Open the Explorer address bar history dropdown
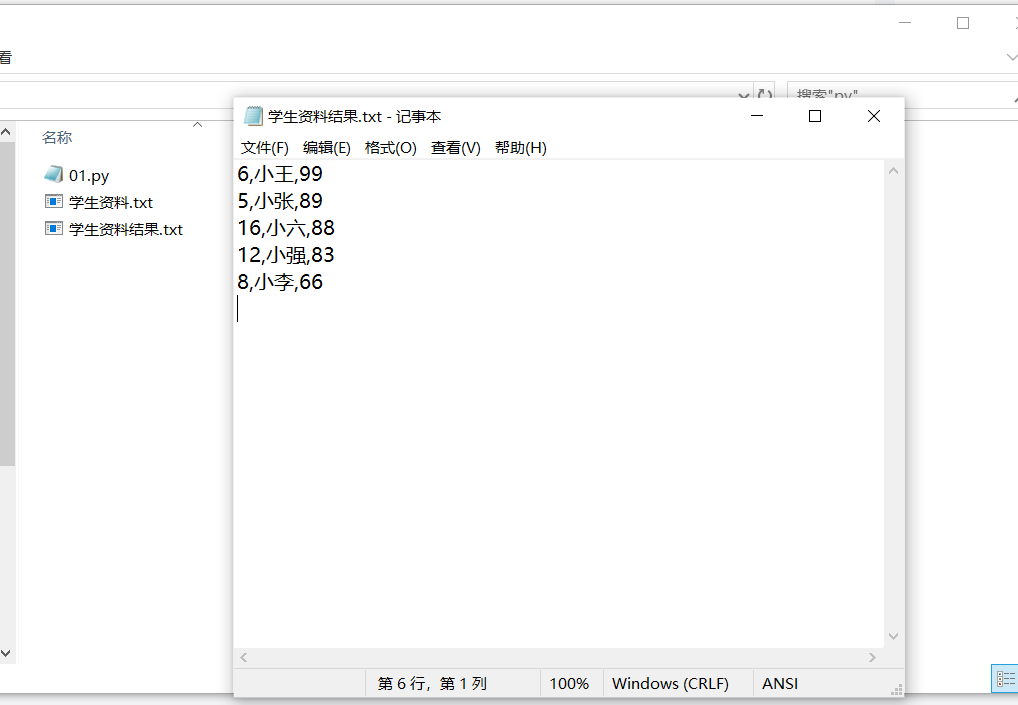This screenshot has height=705, width=1018. tap(743, 95)
